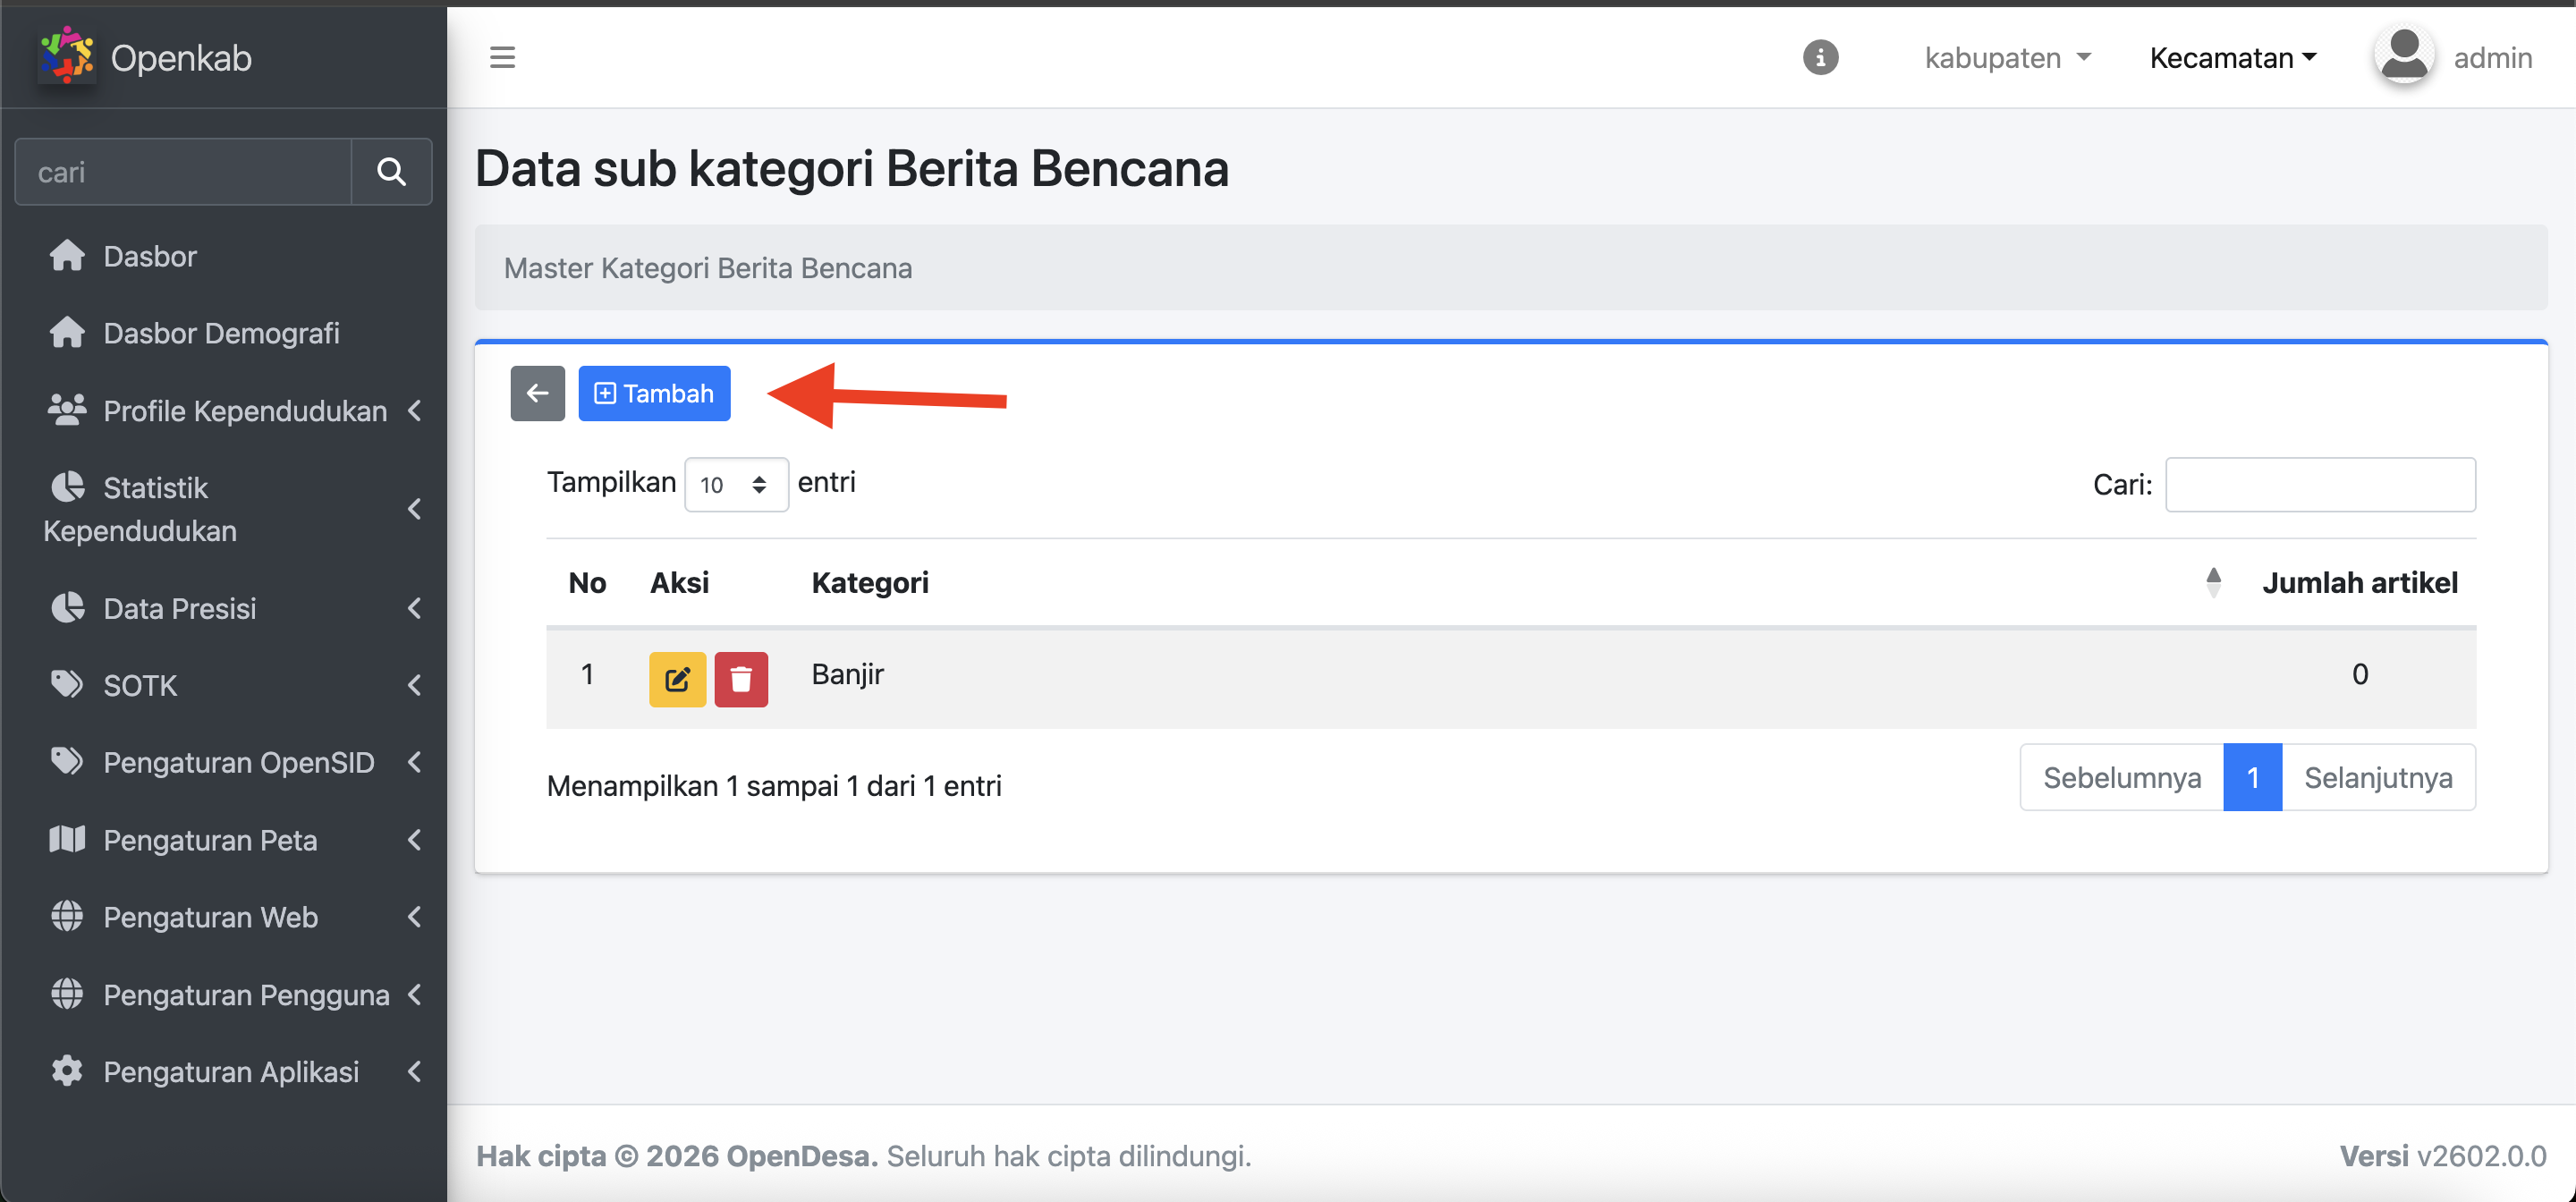
Task: Click the search magnifier icon in sidebar
Action: [x=391, y=172]
